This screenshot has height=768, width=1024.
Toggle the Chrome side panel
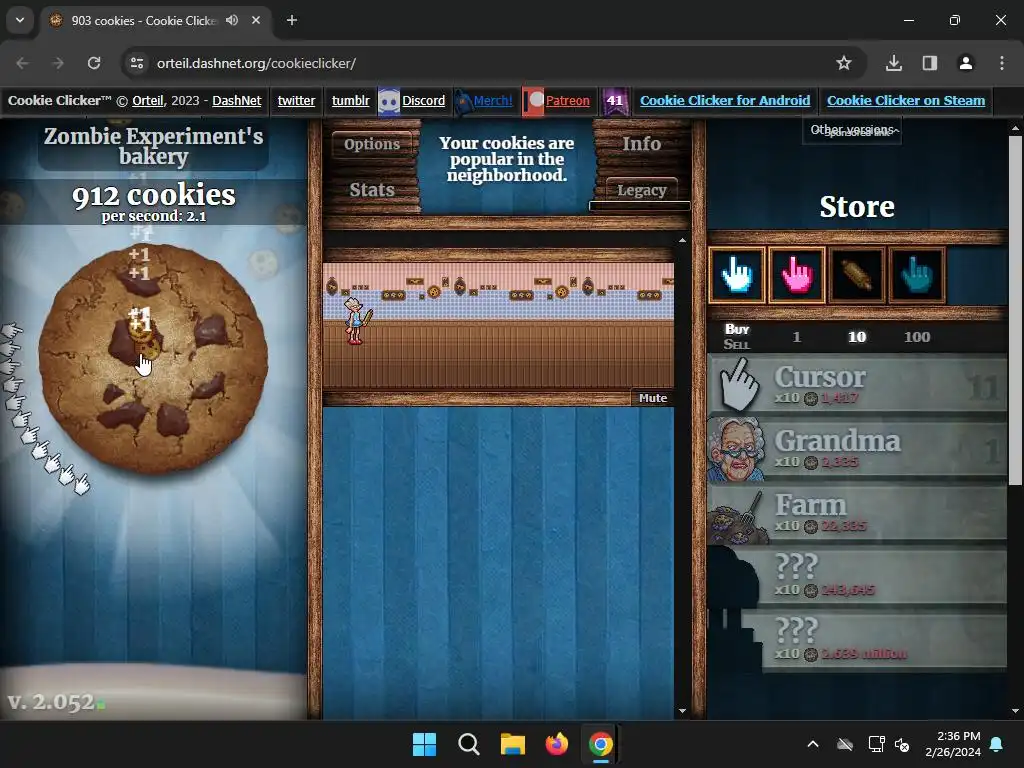point(929,63)
